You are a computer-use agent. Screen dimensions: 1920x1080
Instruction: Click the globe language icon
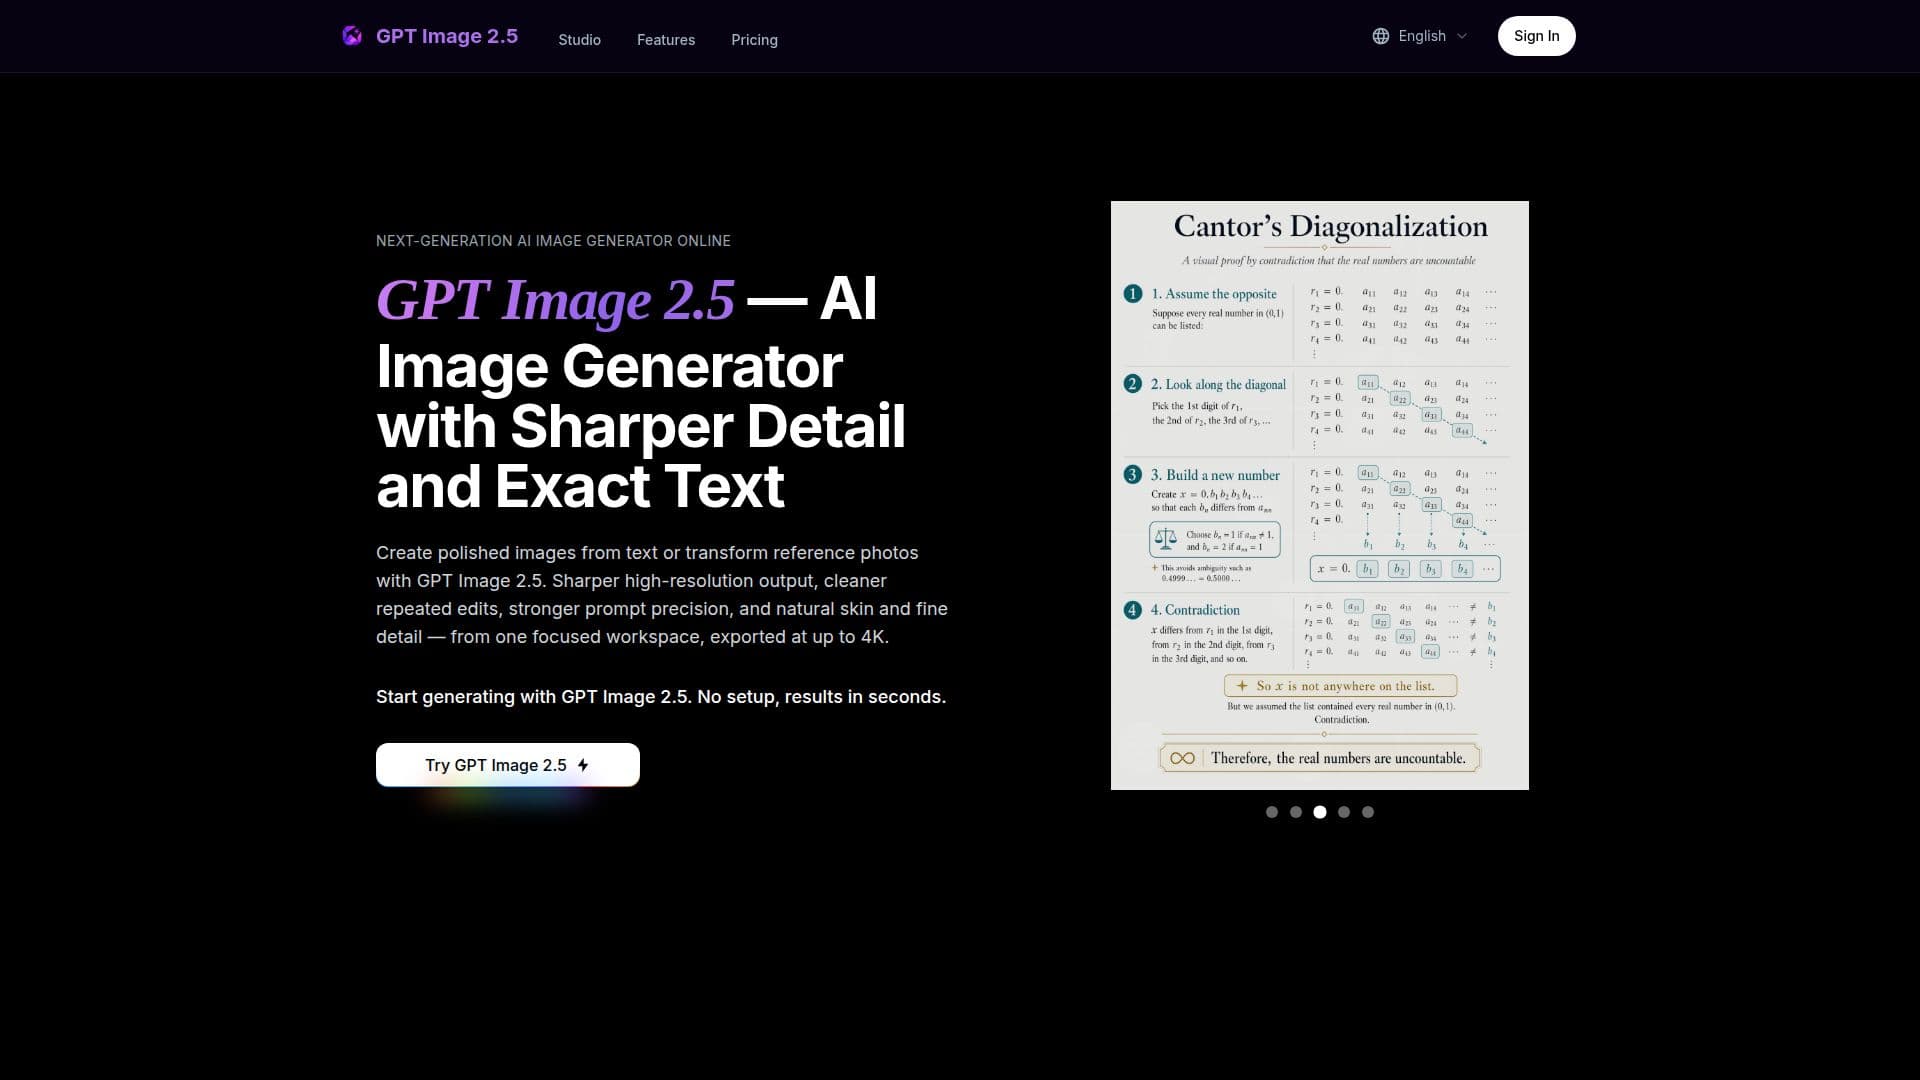pyautogui.click(x=1381, y=36)
